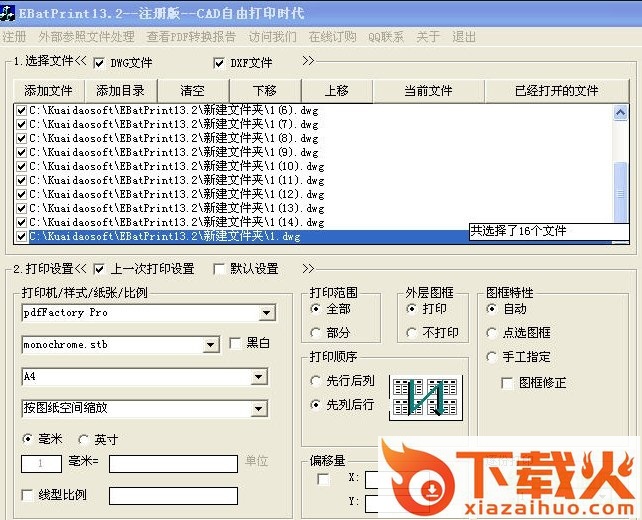Image resolution: width=642 pixels, height=520 pixels.
Task: Click the 线型比例 input field
Action: pos(173,496)
